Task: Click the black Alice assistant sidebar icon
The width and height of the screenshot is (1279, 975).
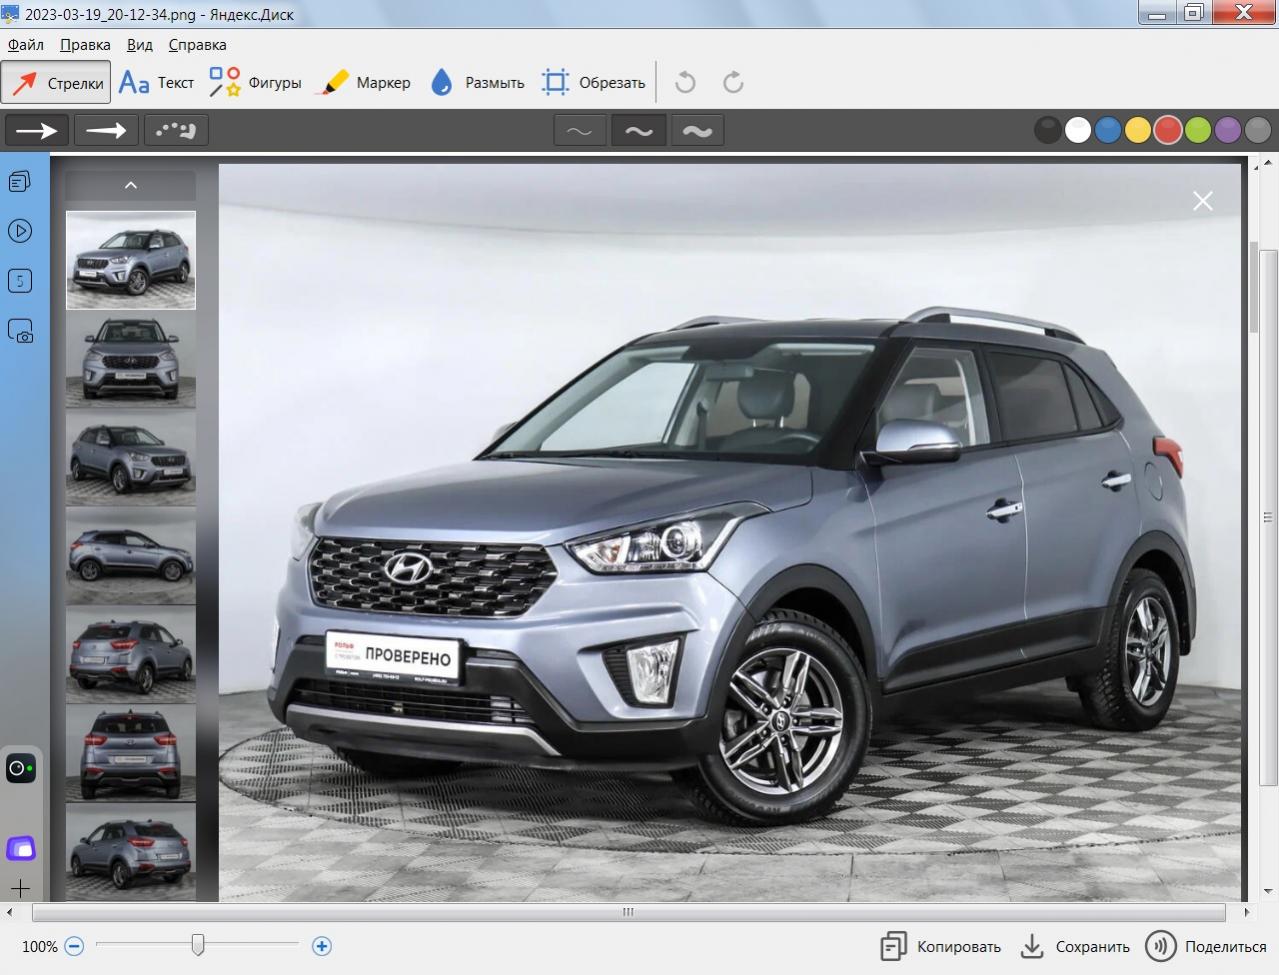Action: 21,768
